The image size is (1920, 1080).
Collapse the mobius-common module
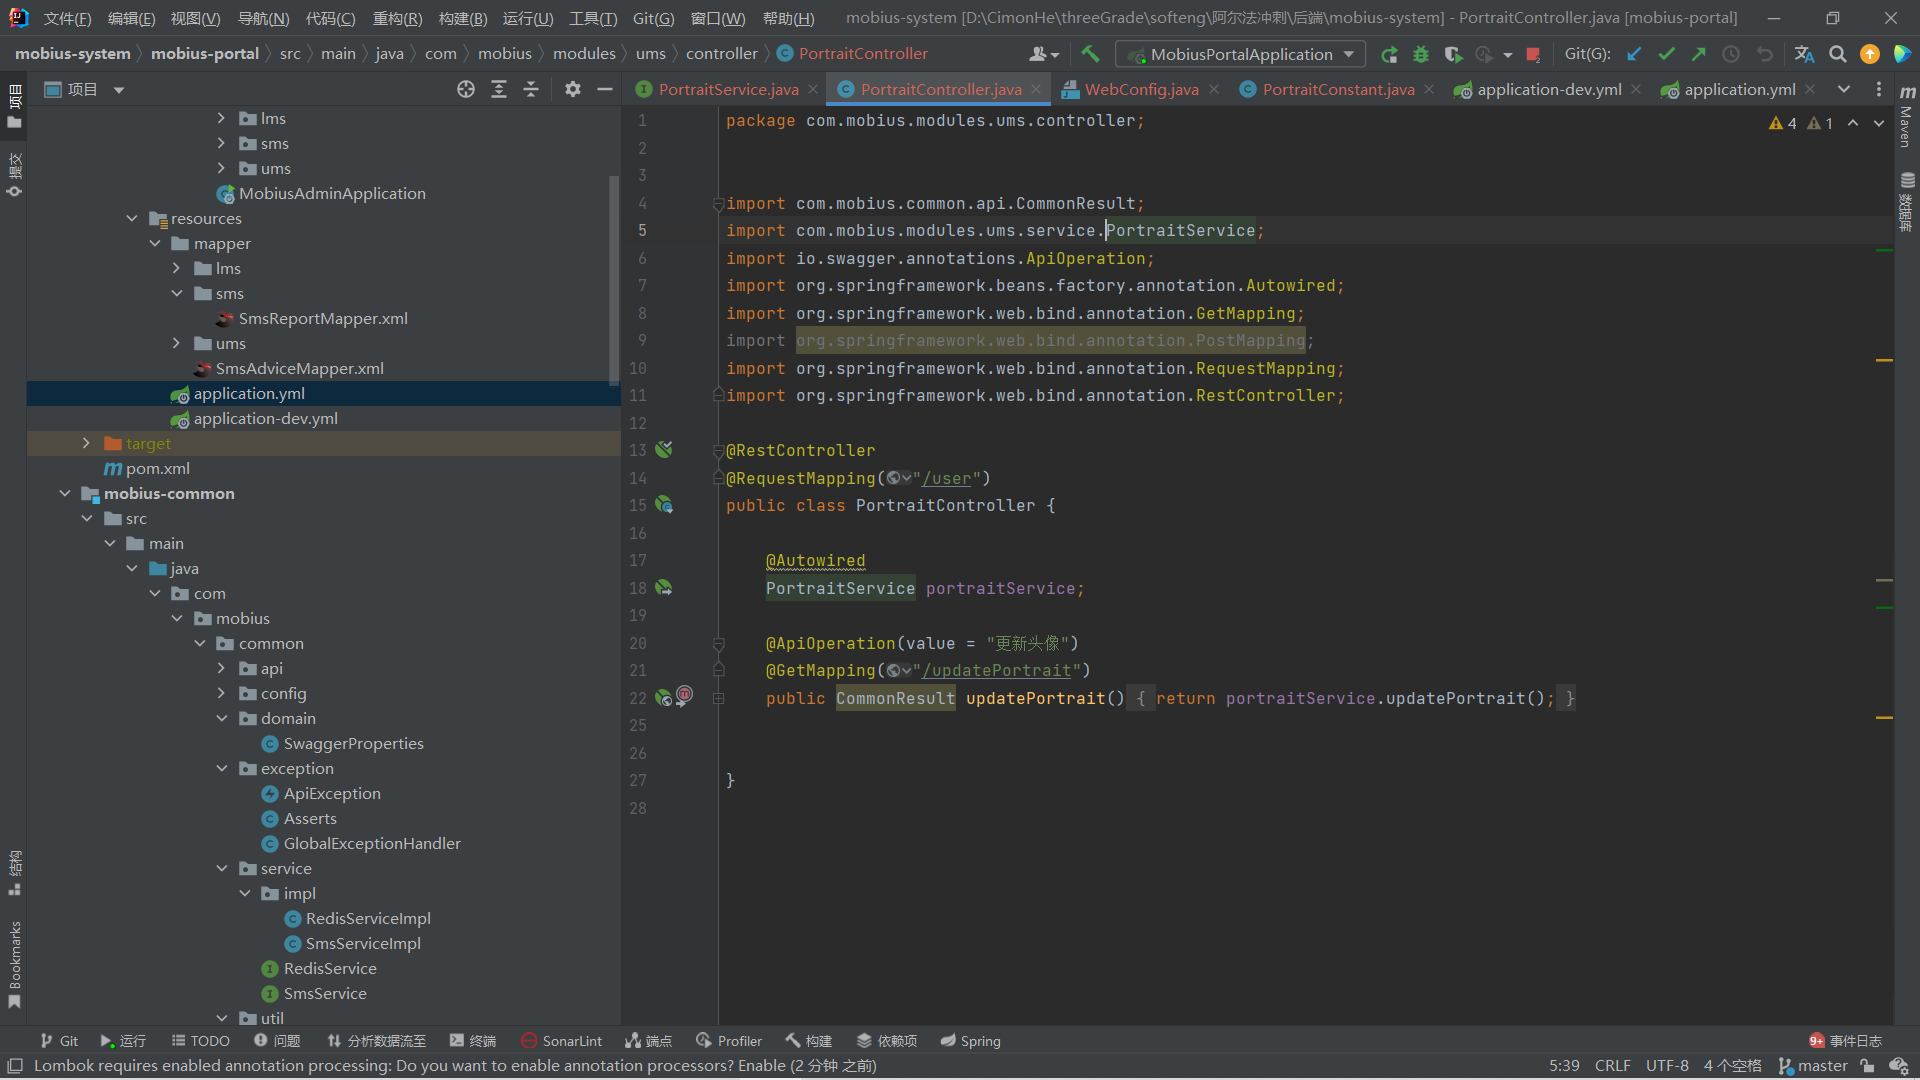click(65, 493)
